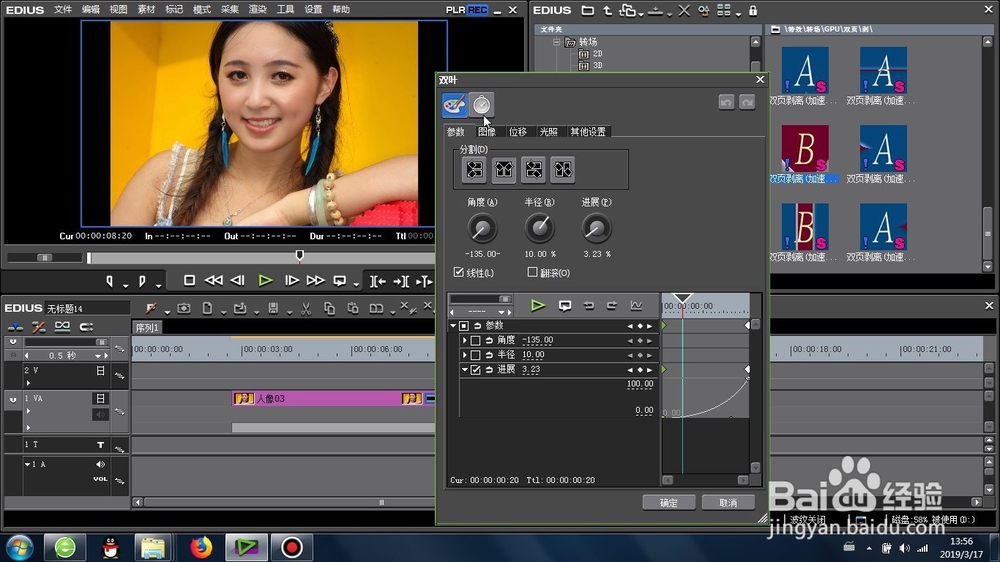This screenshot has height=562, width=1000.
Task: Select the fourth 分割 split-direction icon
Action: [x=562, y=170]
